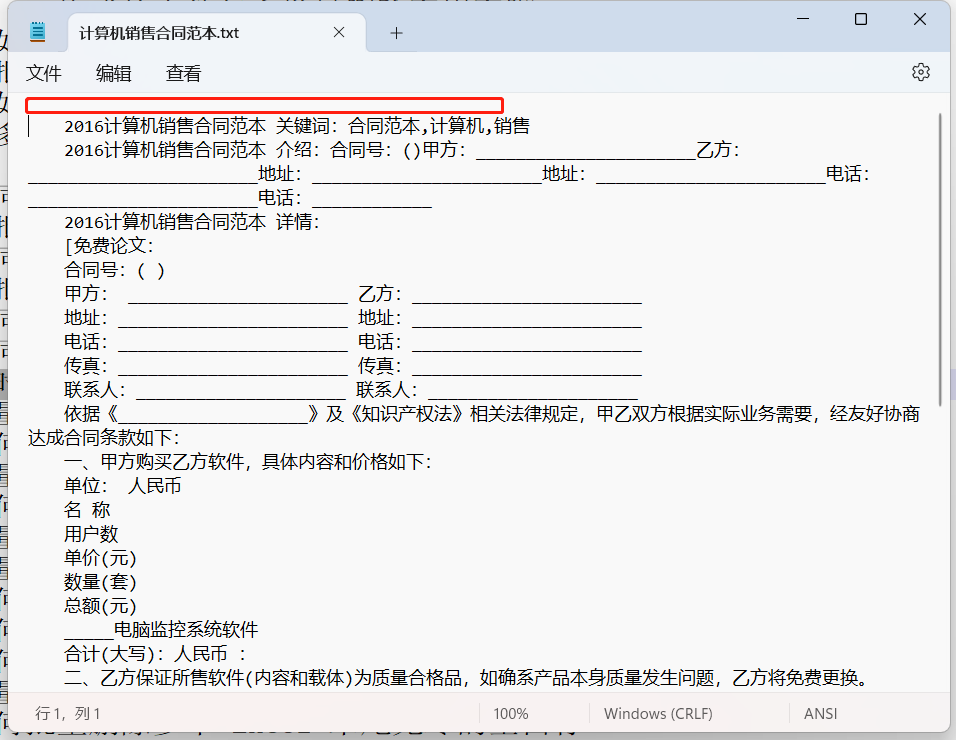Maximize the Notepad window
The width and height of the screenshot is (956, 740).
point(861,20)
